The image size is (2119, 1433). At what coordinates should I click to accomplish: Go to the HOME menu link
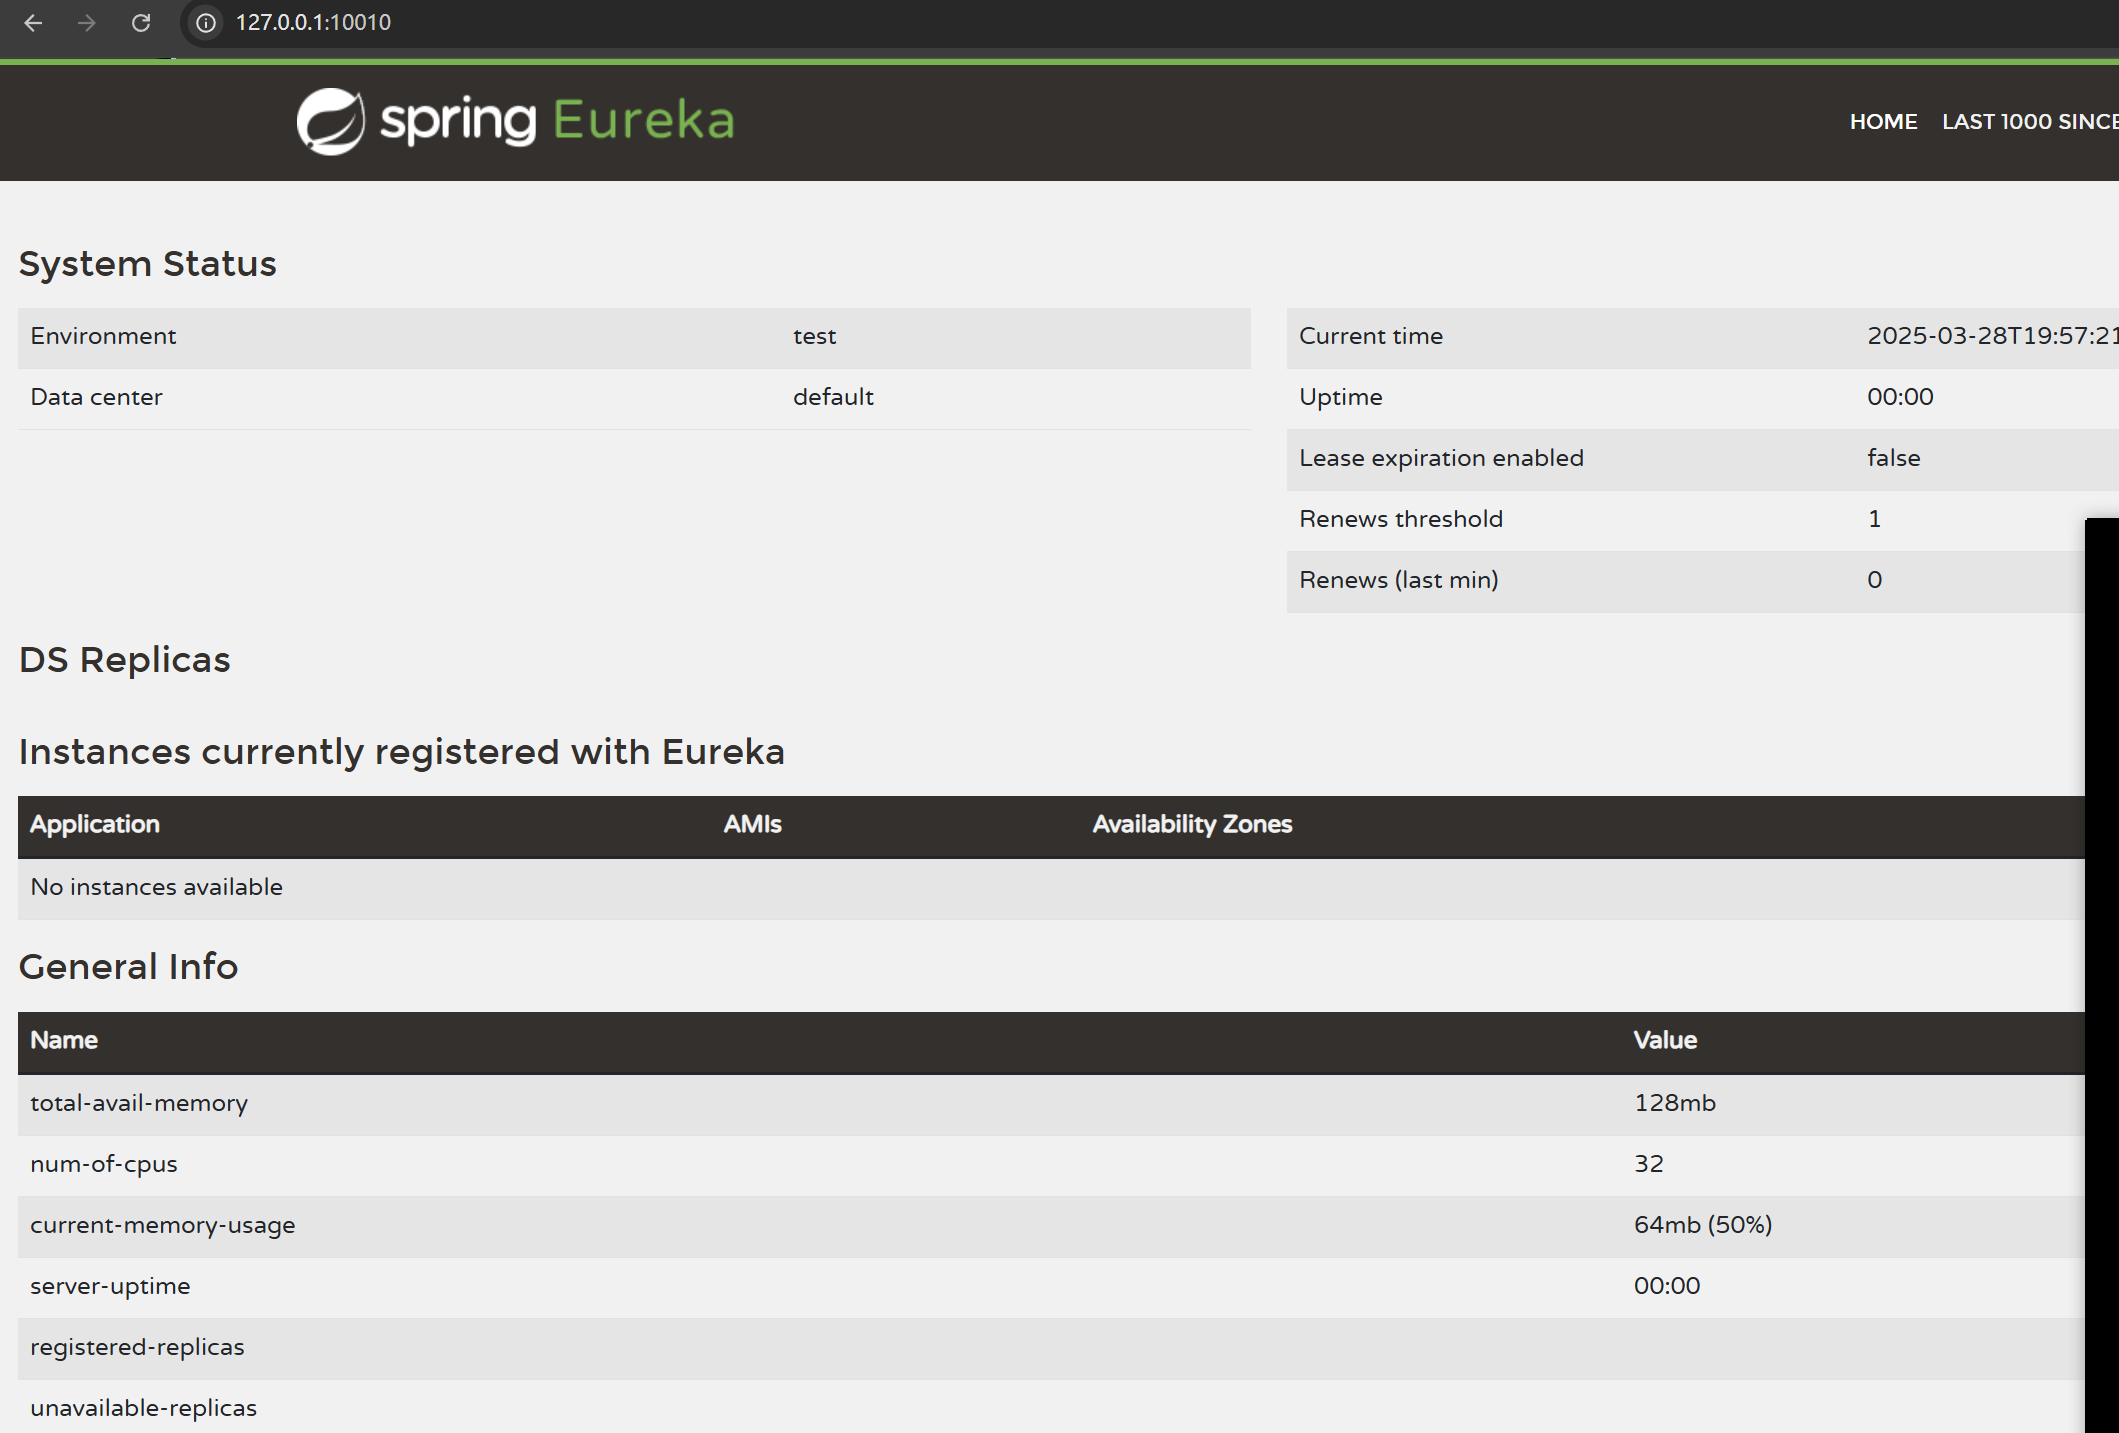coord(1883,121)
